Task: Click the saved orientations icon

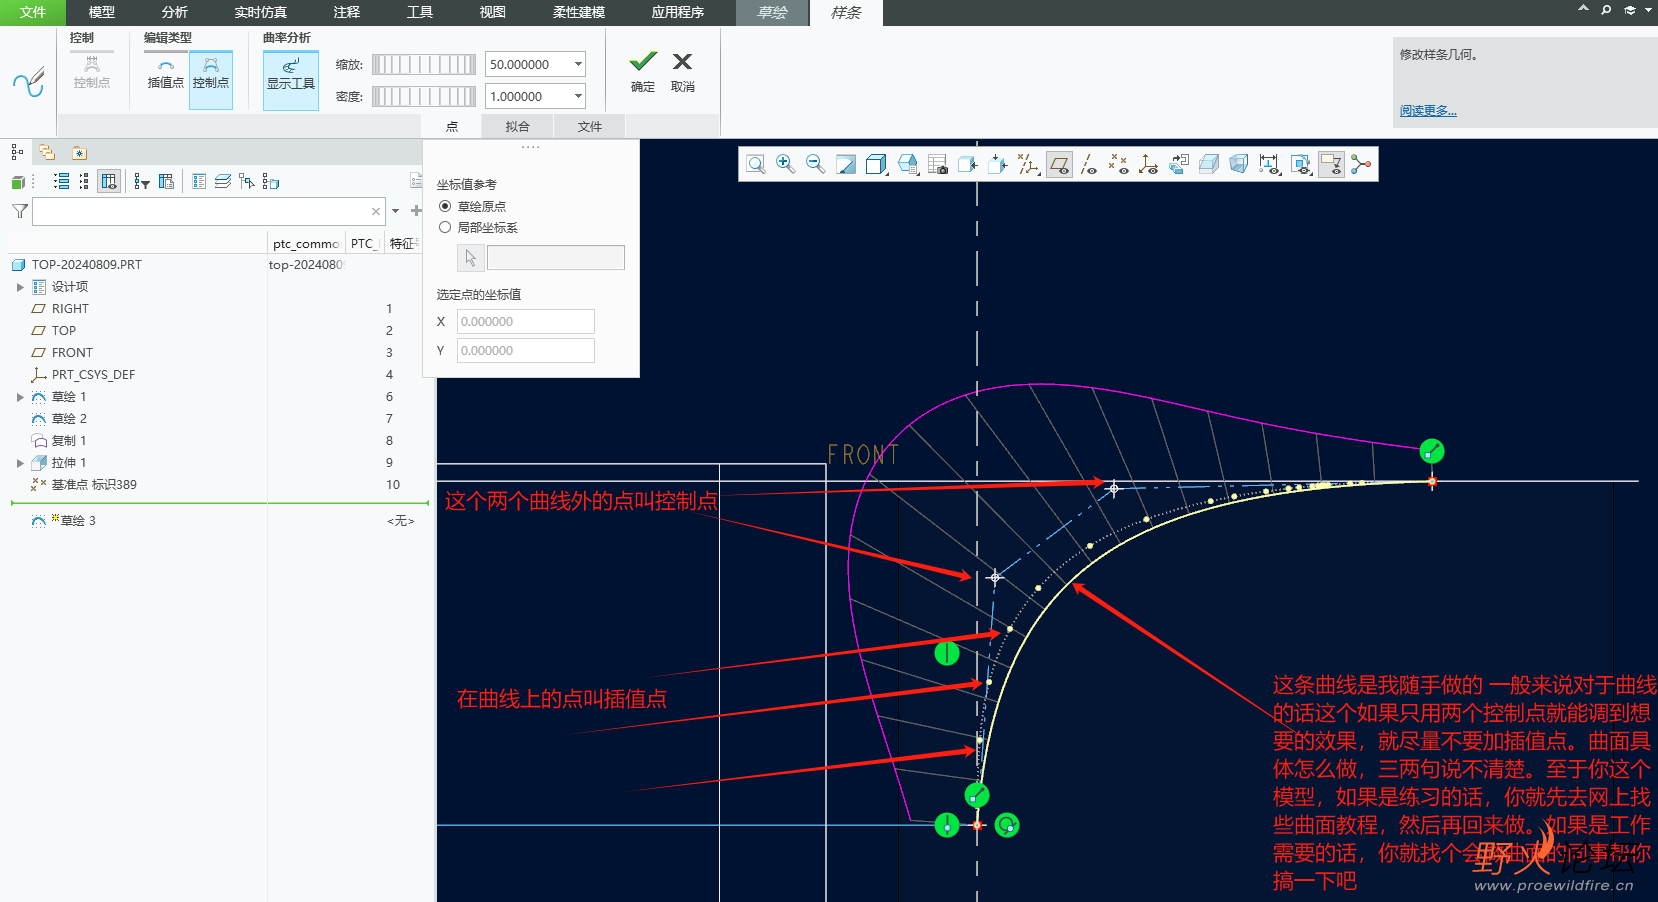Action: click(908, 164)
